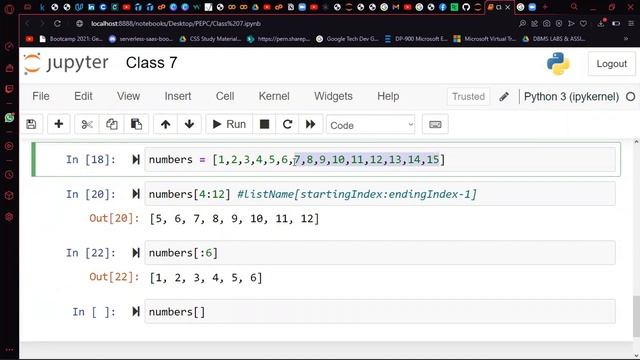Run cell In [18] using its gutter icon
Viewport: 640px width, 360px height.
[136, 160]
